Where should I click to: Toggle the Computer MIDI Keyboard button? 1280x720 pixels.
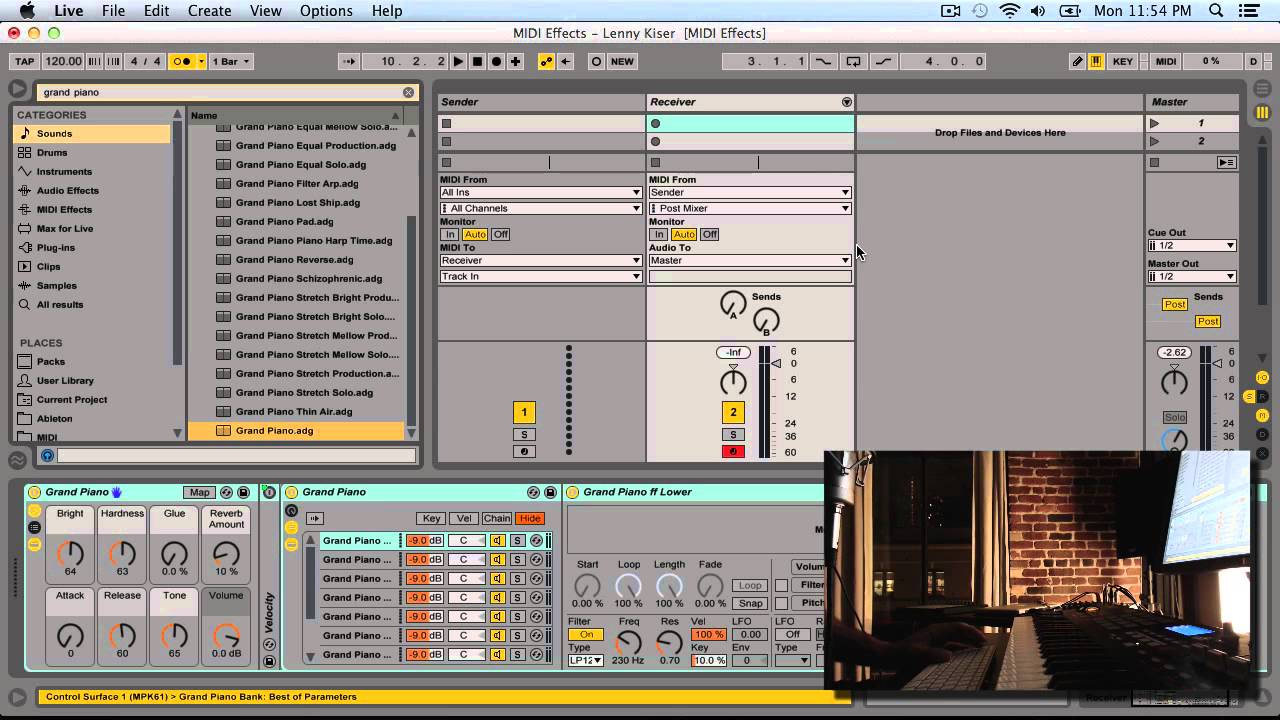click(x=1096, y=61)
